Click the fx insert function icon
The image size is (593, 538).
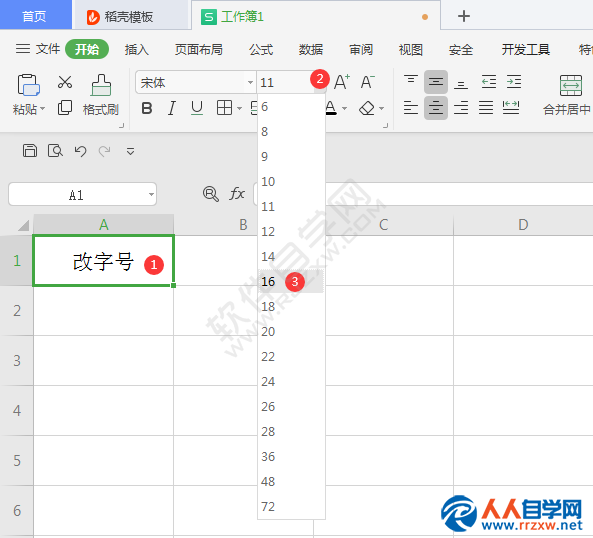click(x=237, y=194)
